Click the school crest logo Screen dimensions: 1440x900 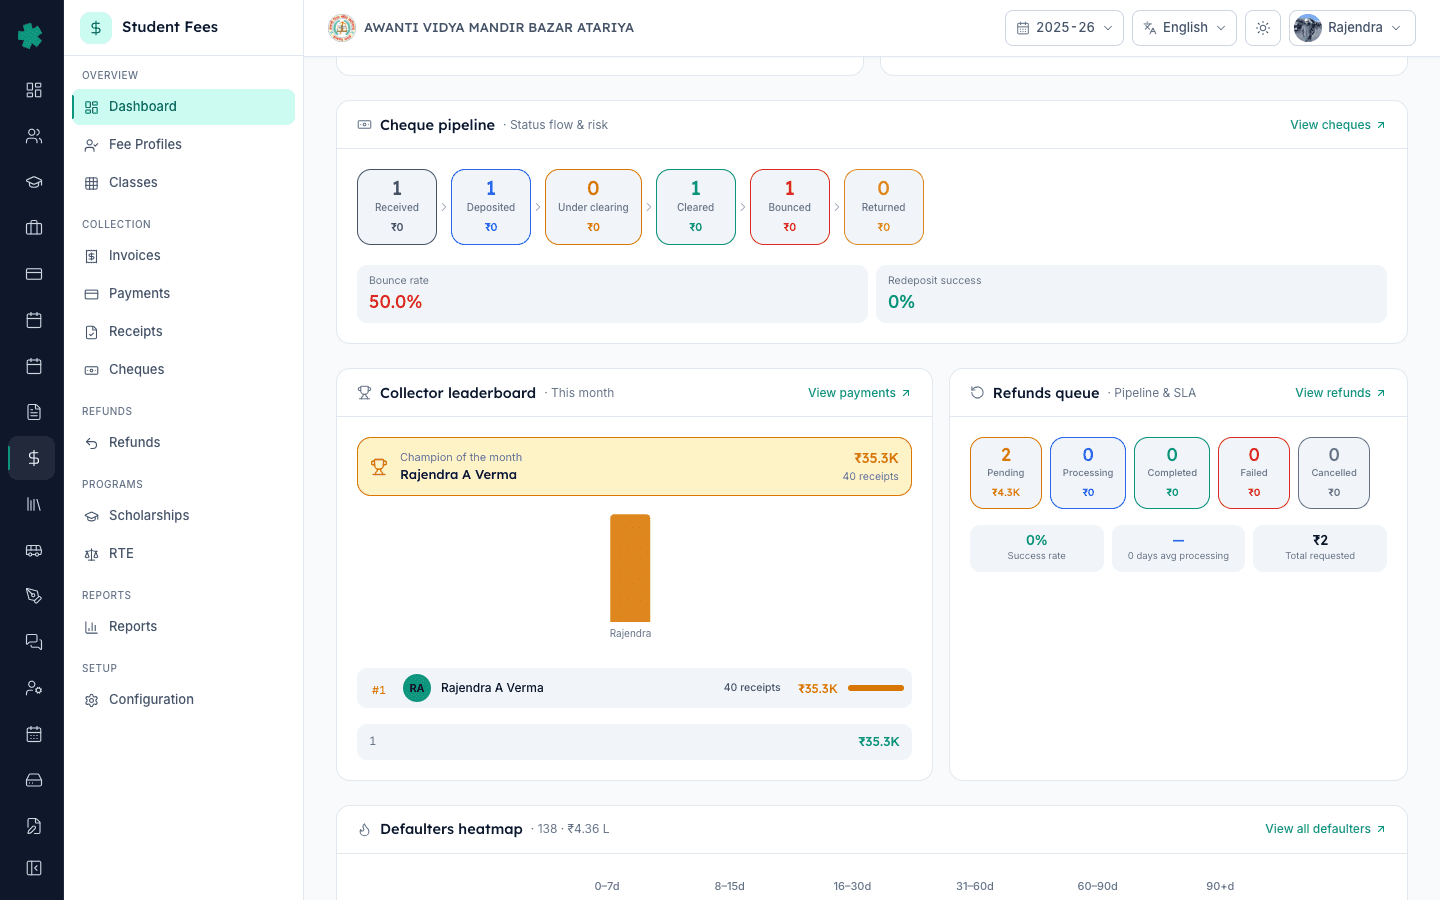tap(342, 28)
